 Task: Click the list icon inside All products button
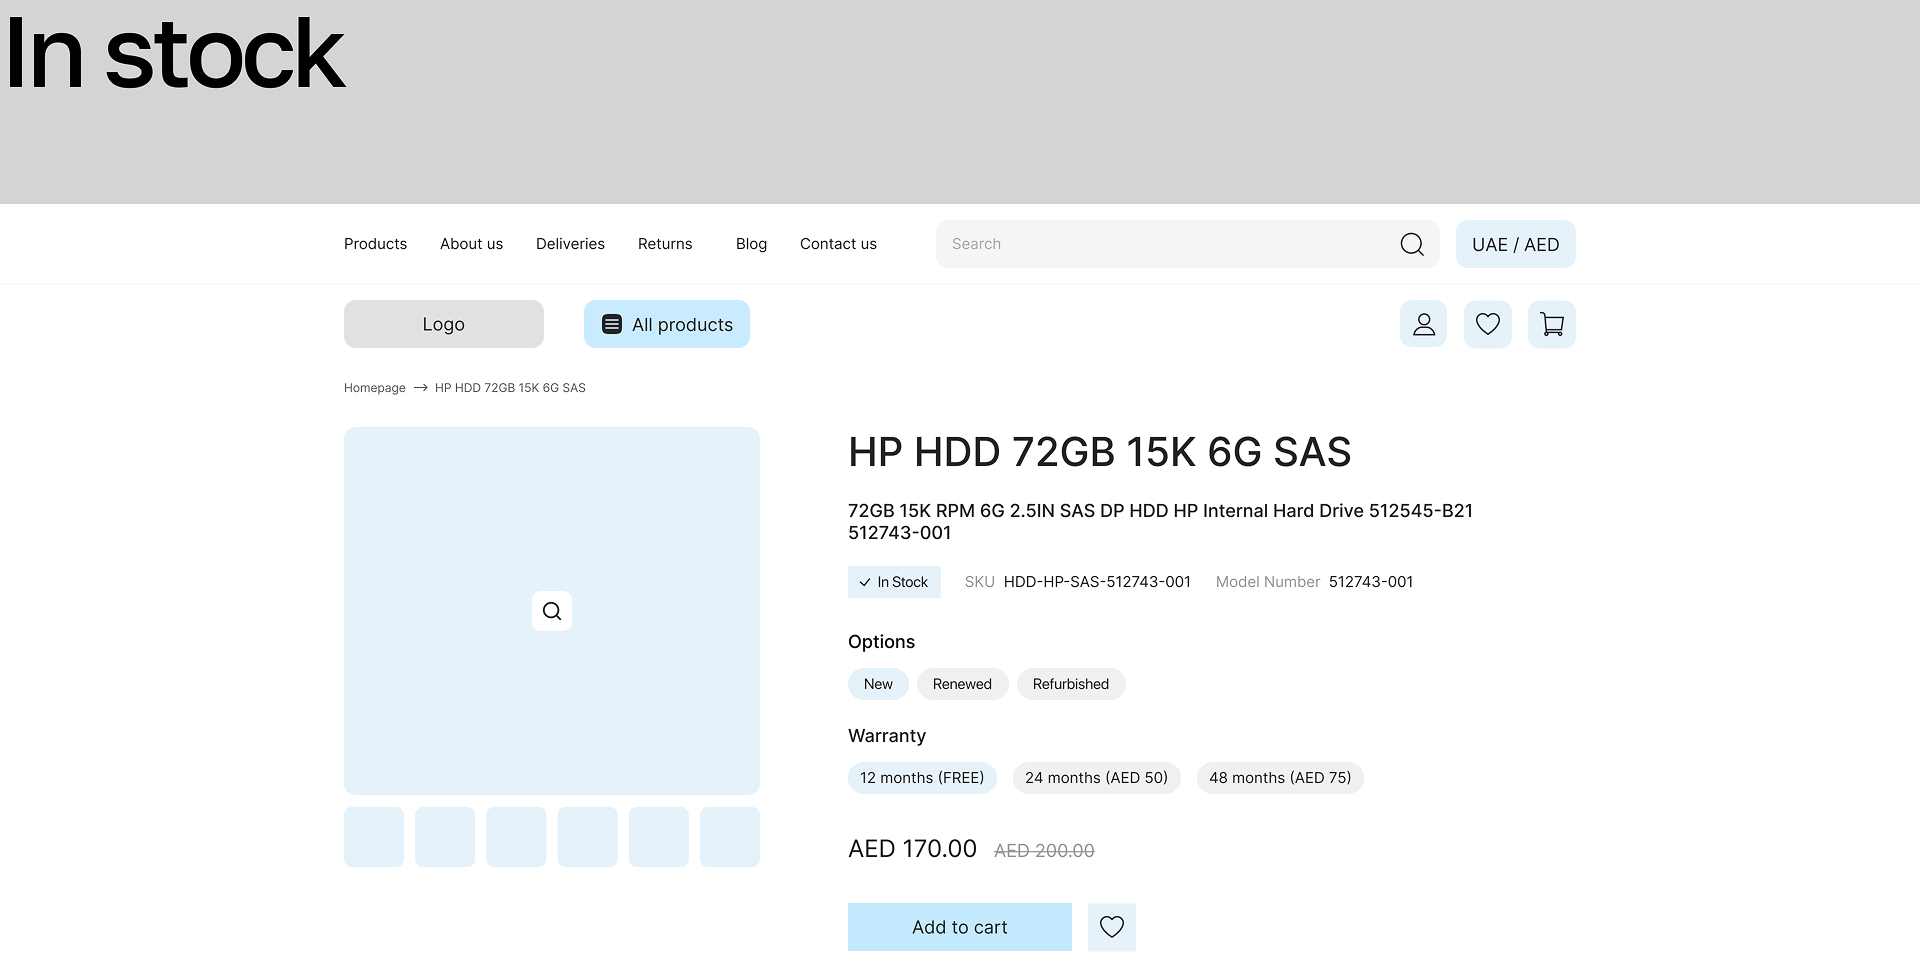pyautogui.click(x=610, y=324)
